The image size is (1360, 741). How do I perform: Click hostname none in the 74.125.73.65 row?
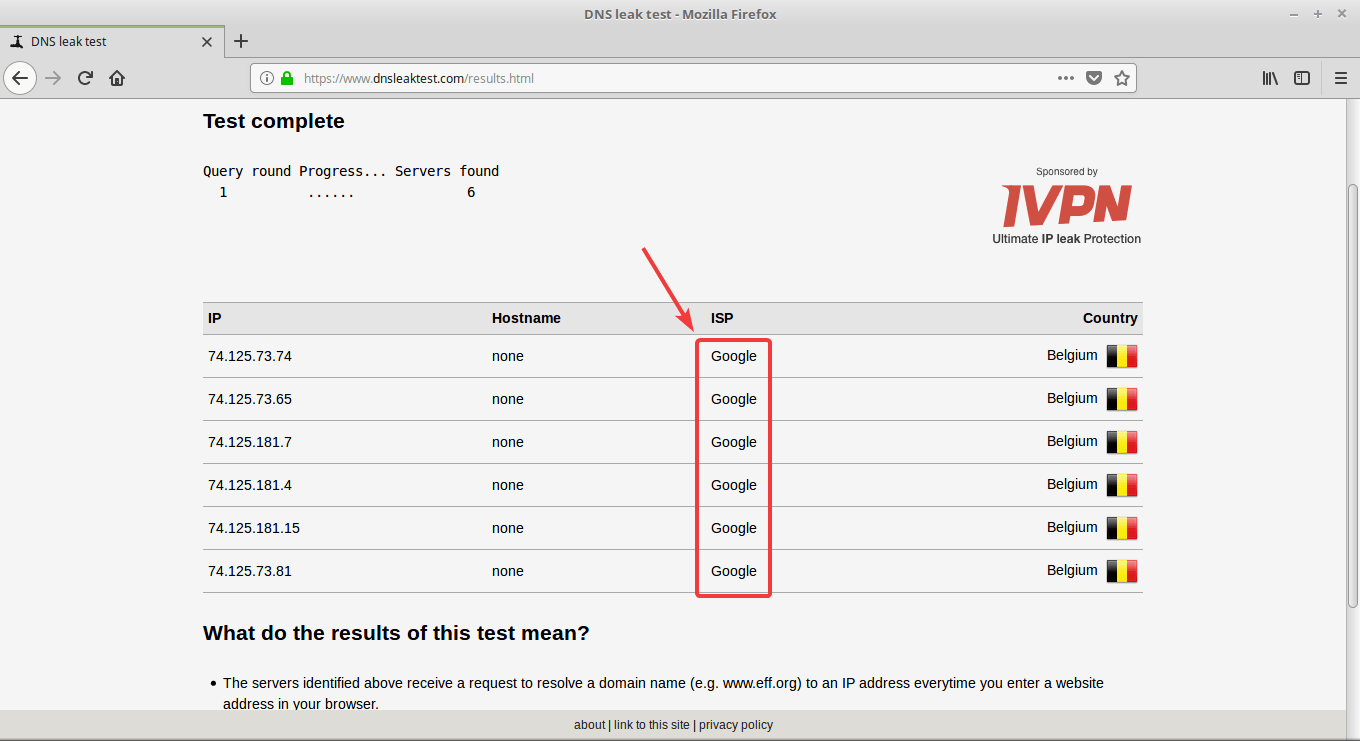508,399
